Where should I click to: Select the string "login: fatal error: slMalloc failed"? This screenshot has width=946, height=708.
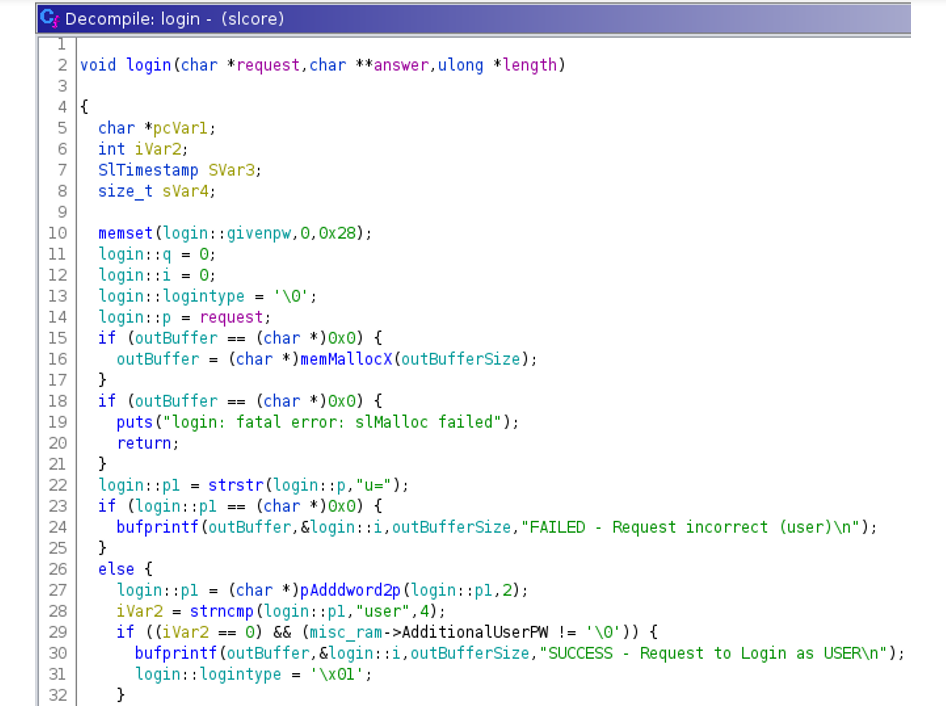click(333, 422)
